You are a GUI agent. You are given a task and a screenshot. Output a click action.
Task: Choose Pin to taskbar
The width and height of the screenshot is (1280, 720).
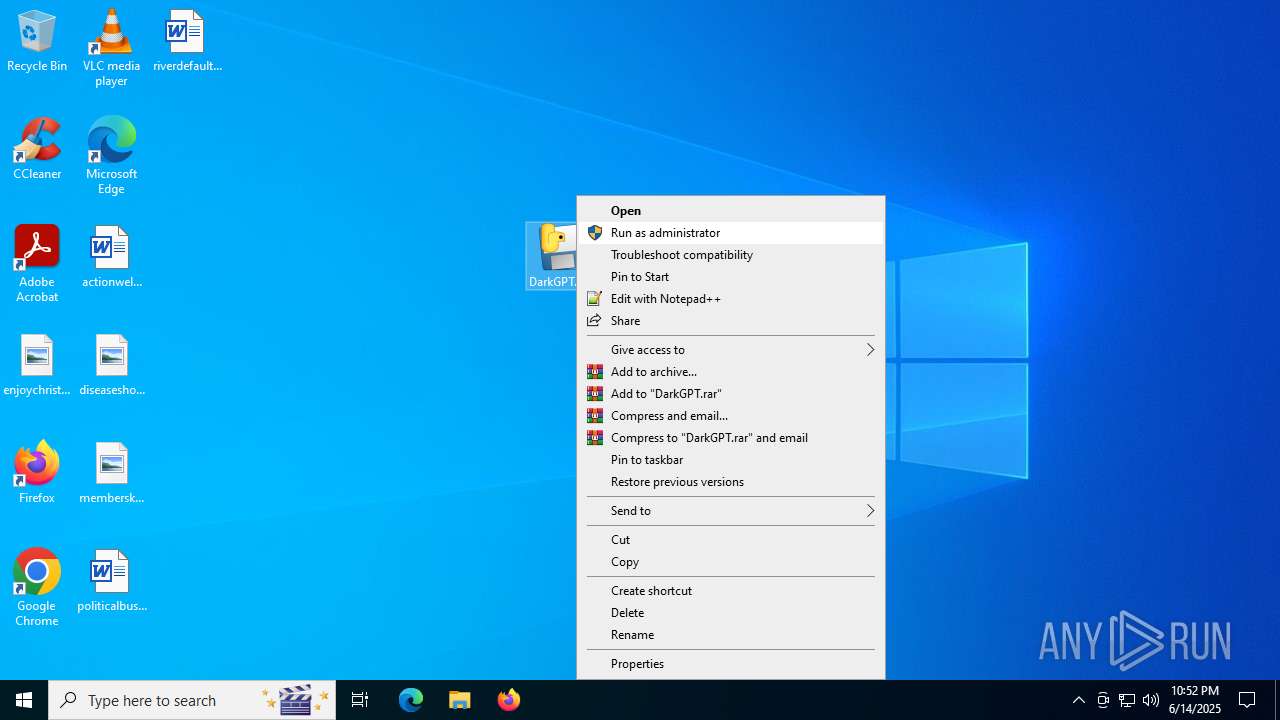(730, 459)
